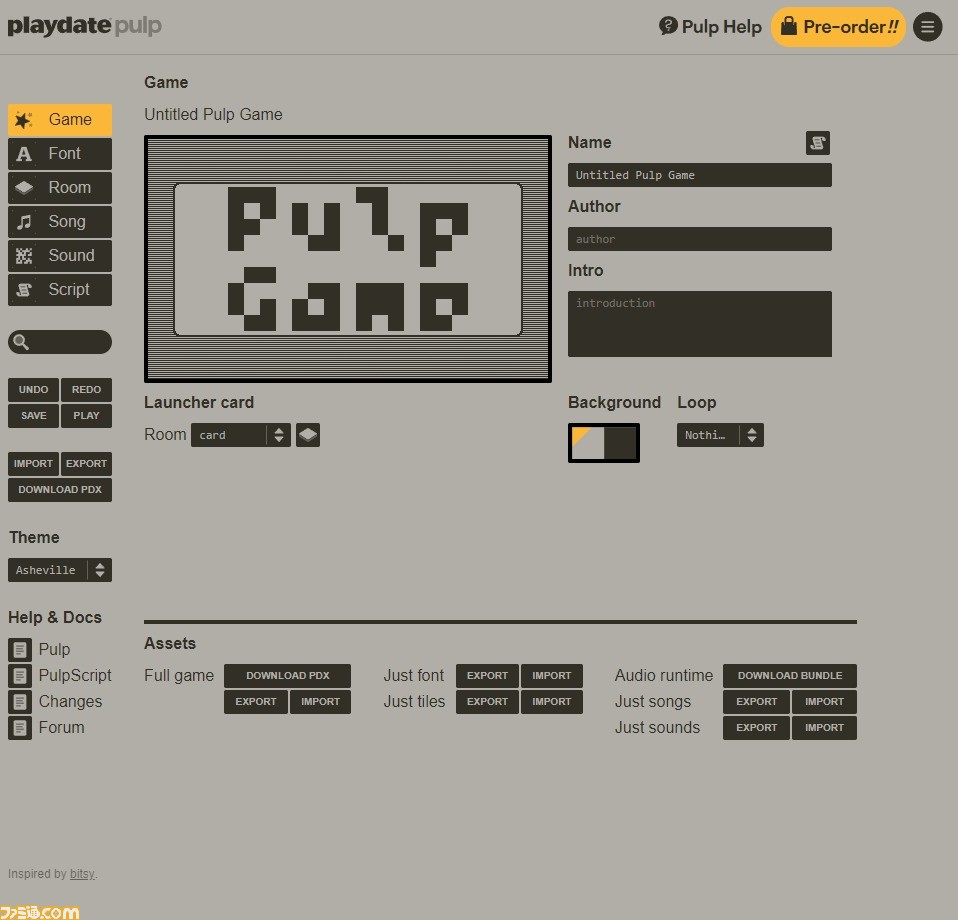
Task: Export just the font
Action: coord(487,676)
